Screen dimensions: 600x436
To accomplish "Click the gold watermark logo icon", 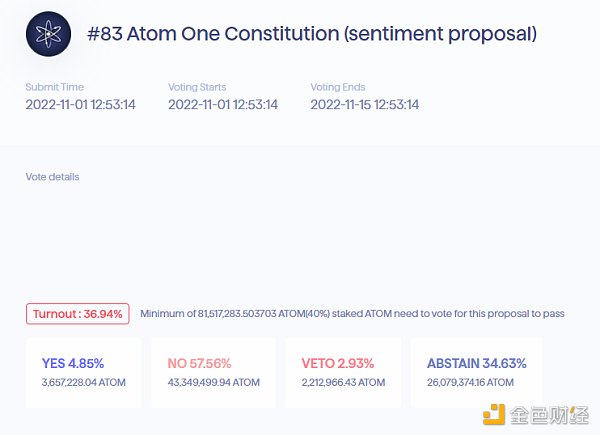I will tap(494, 415).
